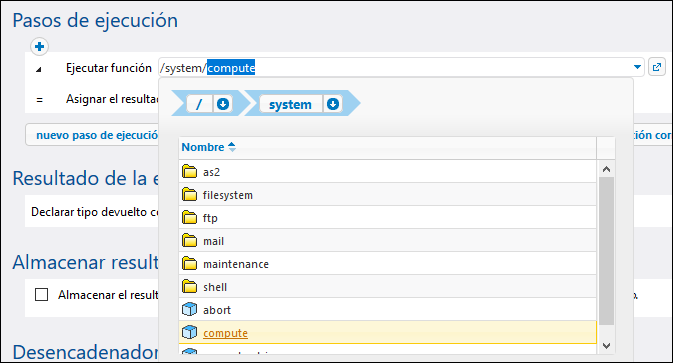Open the filesystem folder icon

[189, 194]
